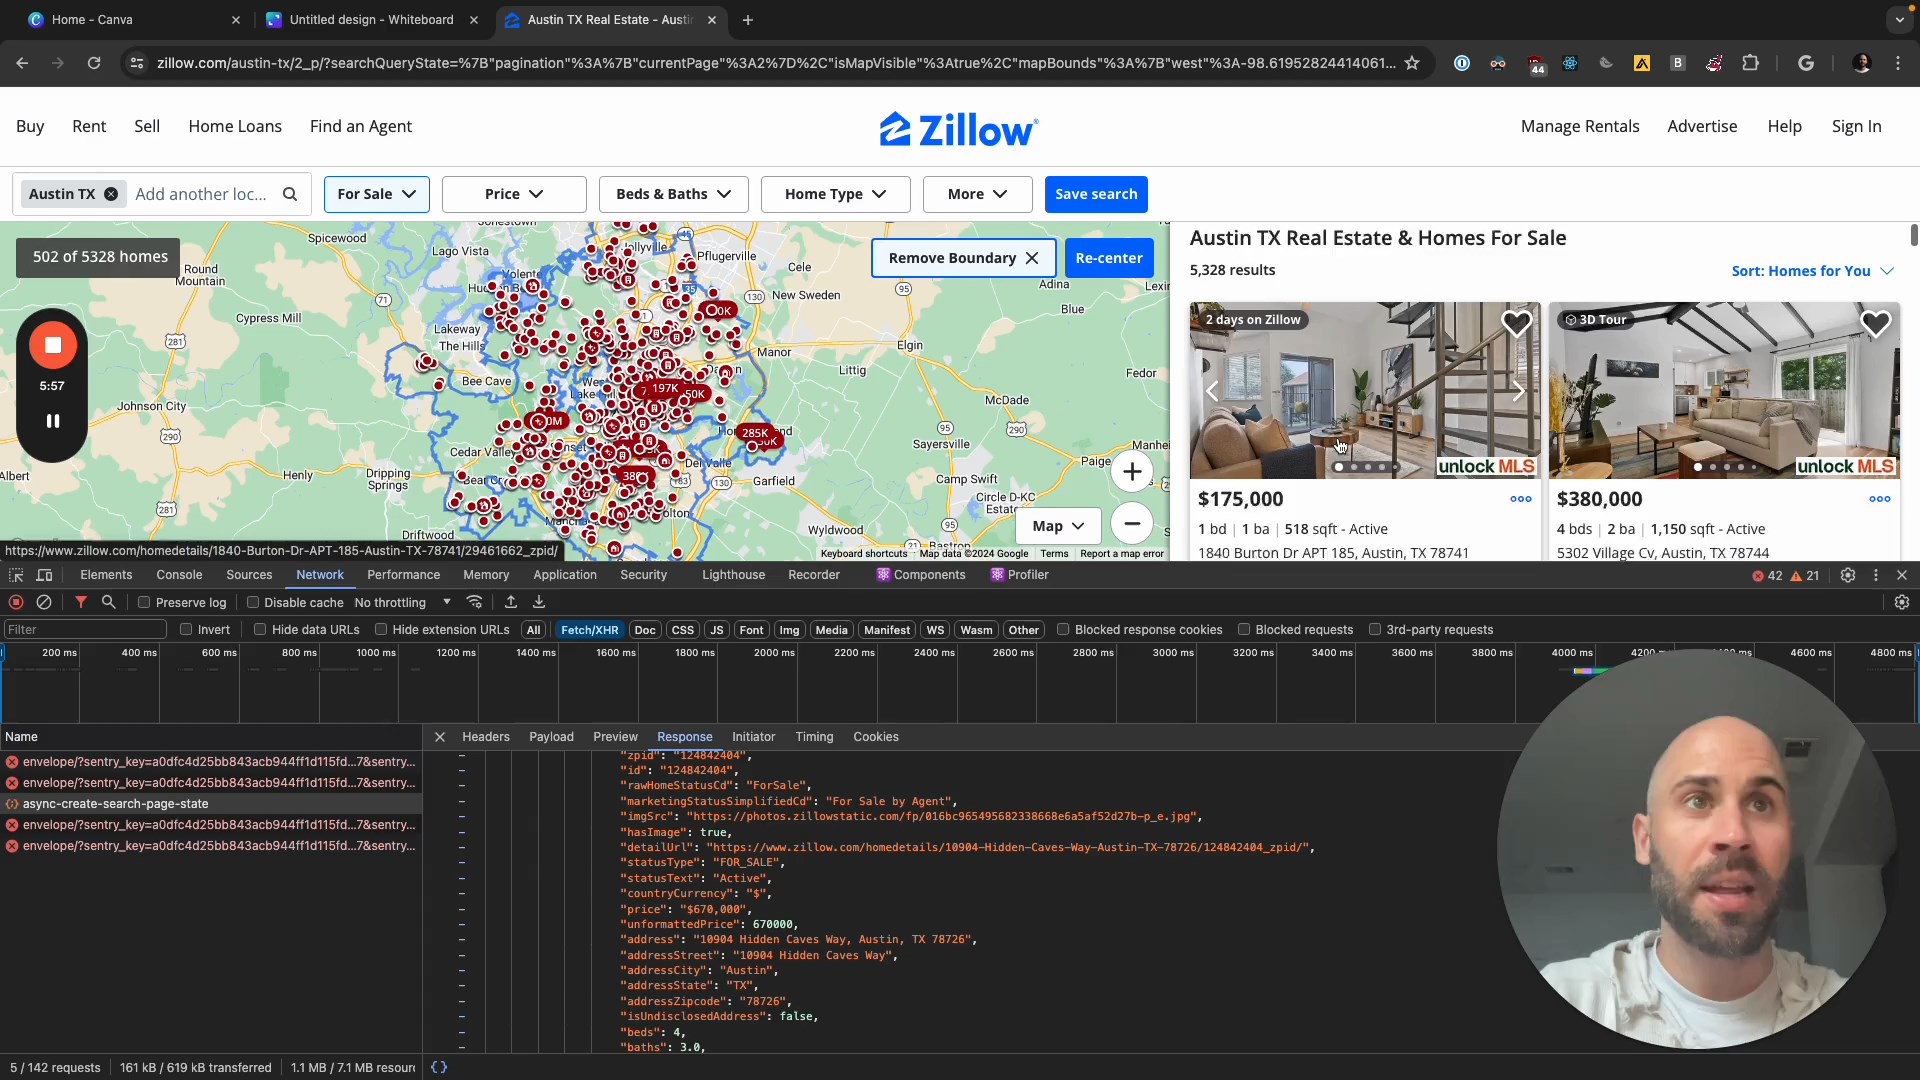Open the More filters dropdown
1920x1080 pixels.
point(978,194)
